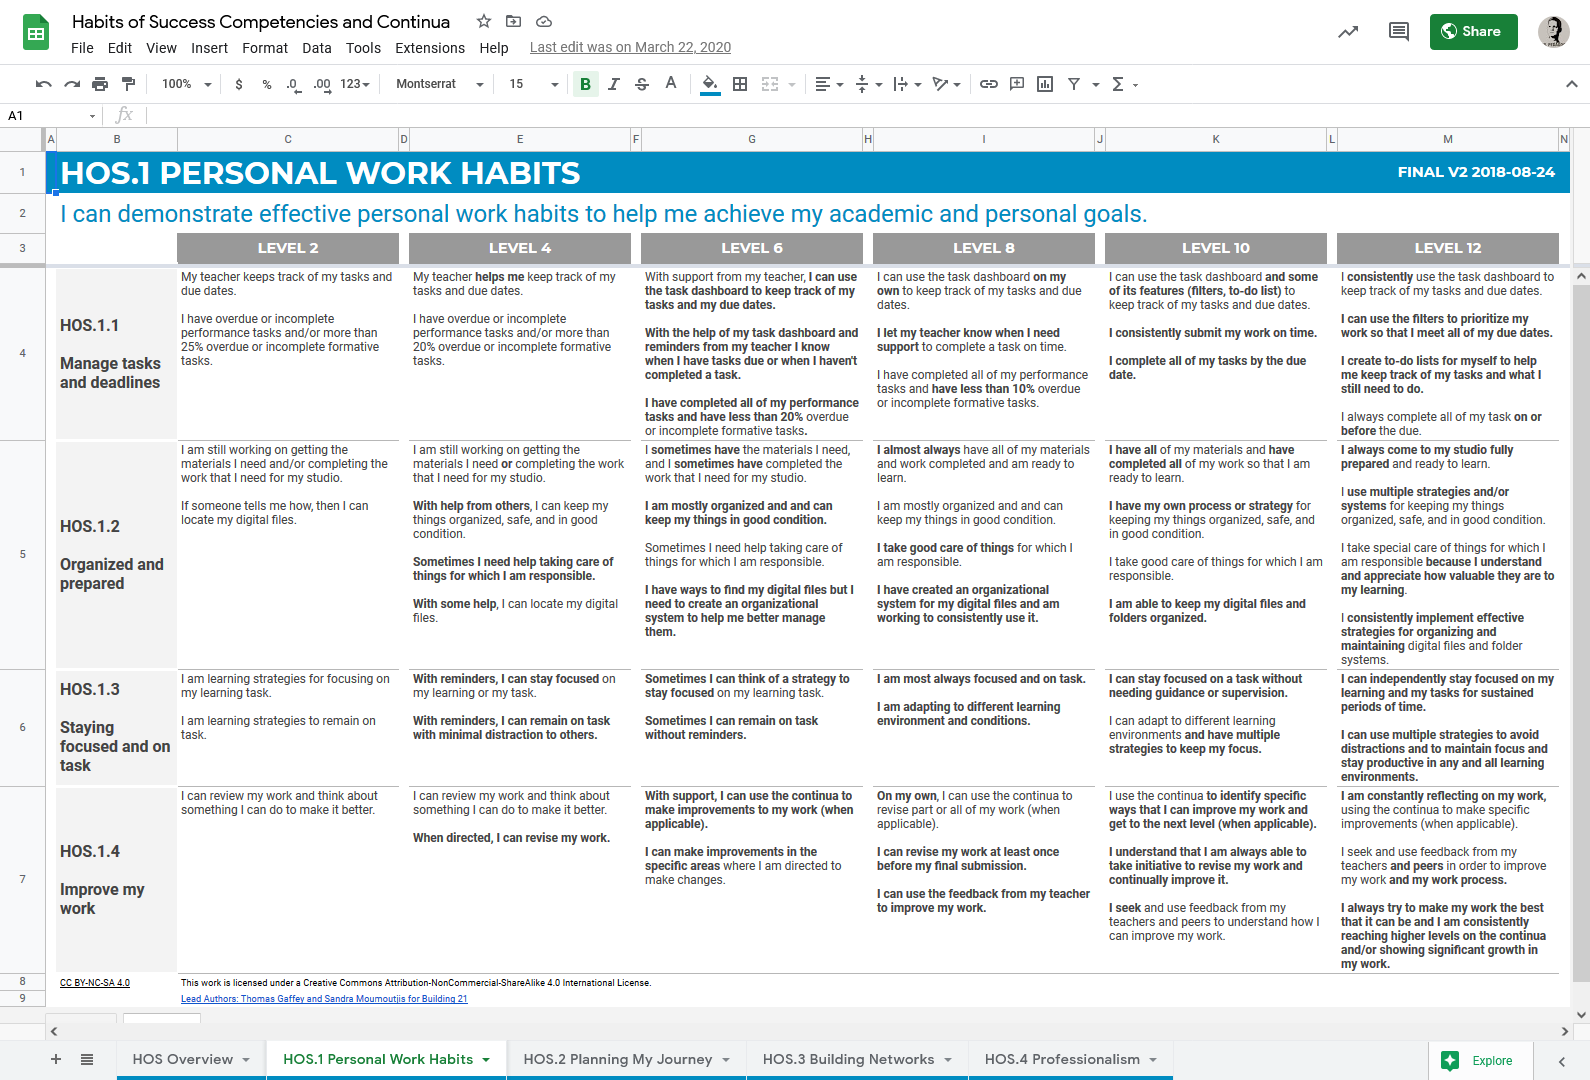Expand the Montserrat font dropdown

tap(439, 84)
